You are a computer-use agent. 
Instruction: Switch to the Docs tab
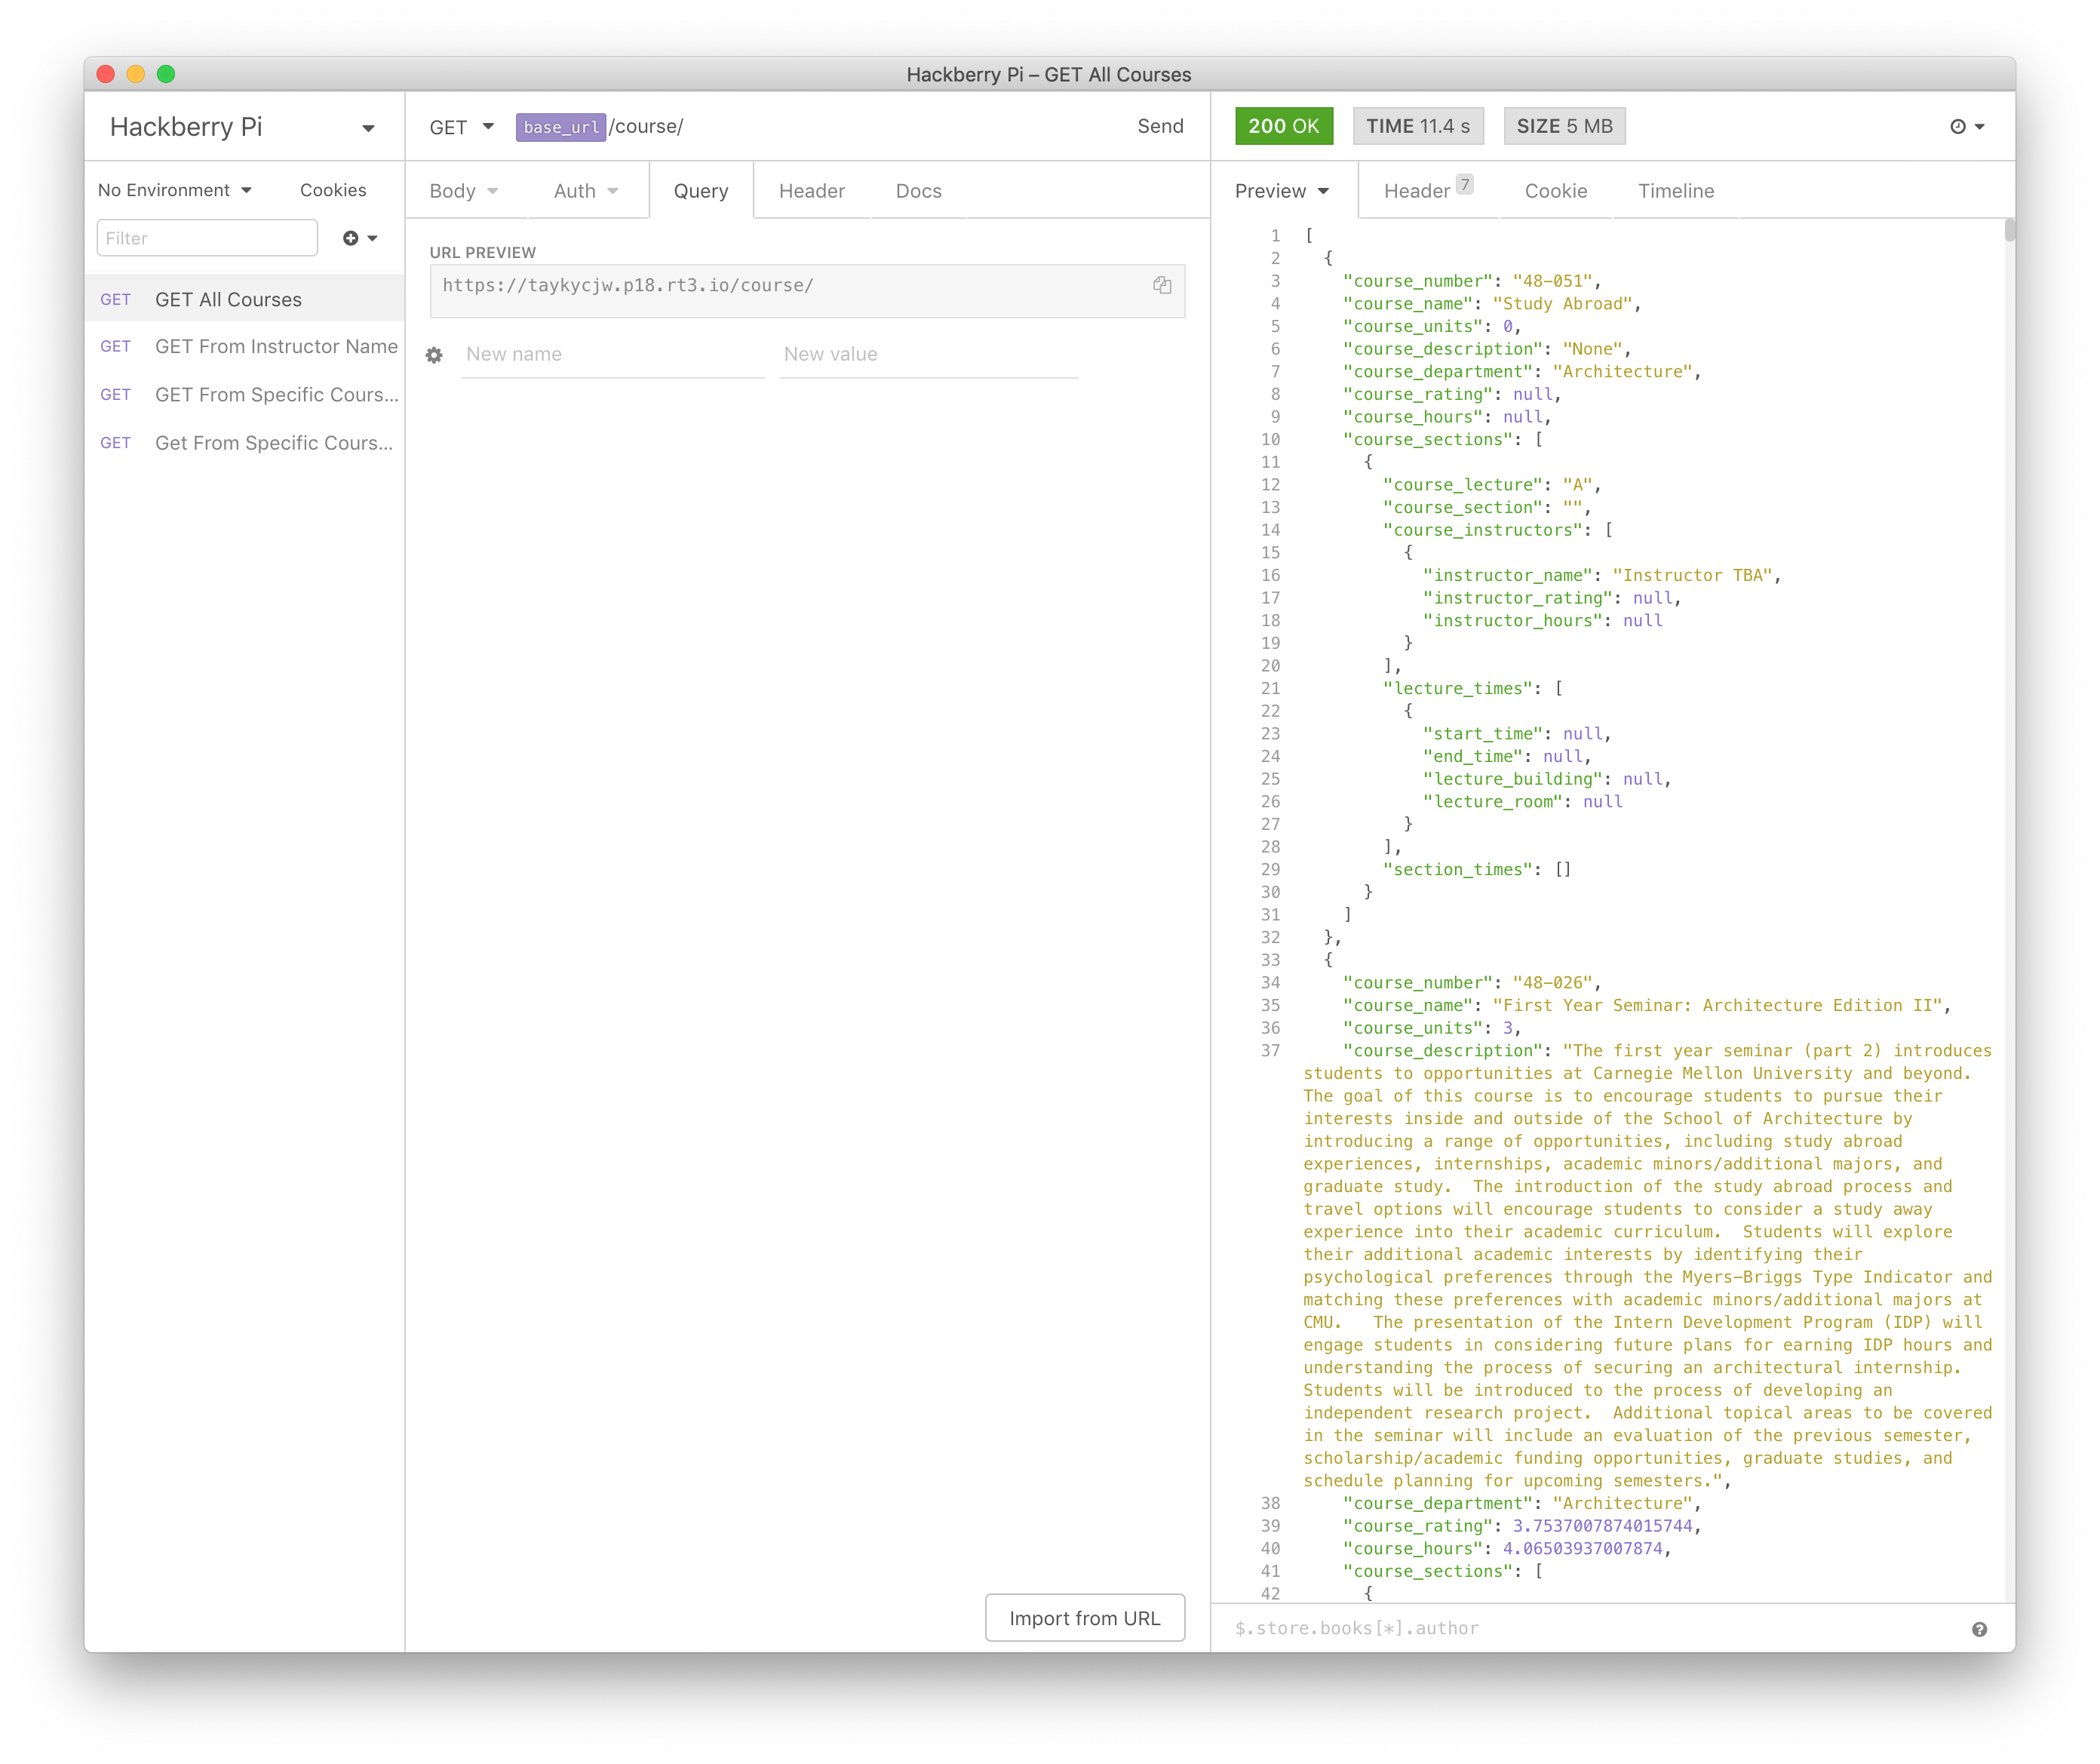pyautogui.click(x=918, y=191)
